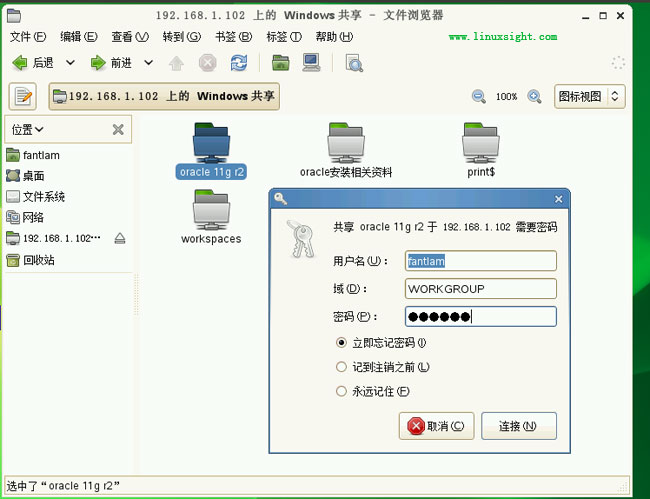Click the Search files magnifier icon
This screenshot has width=650, height=499.
pyautogui.click(x=354, y=63)
